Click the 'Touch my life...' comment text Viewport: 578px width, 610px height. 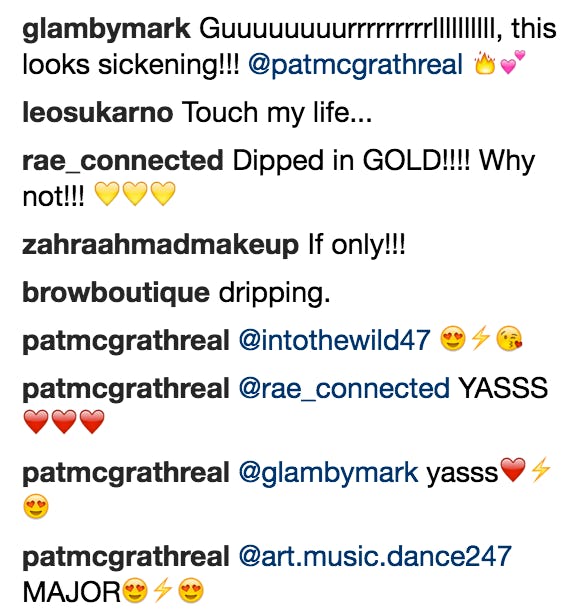(277, 112)
